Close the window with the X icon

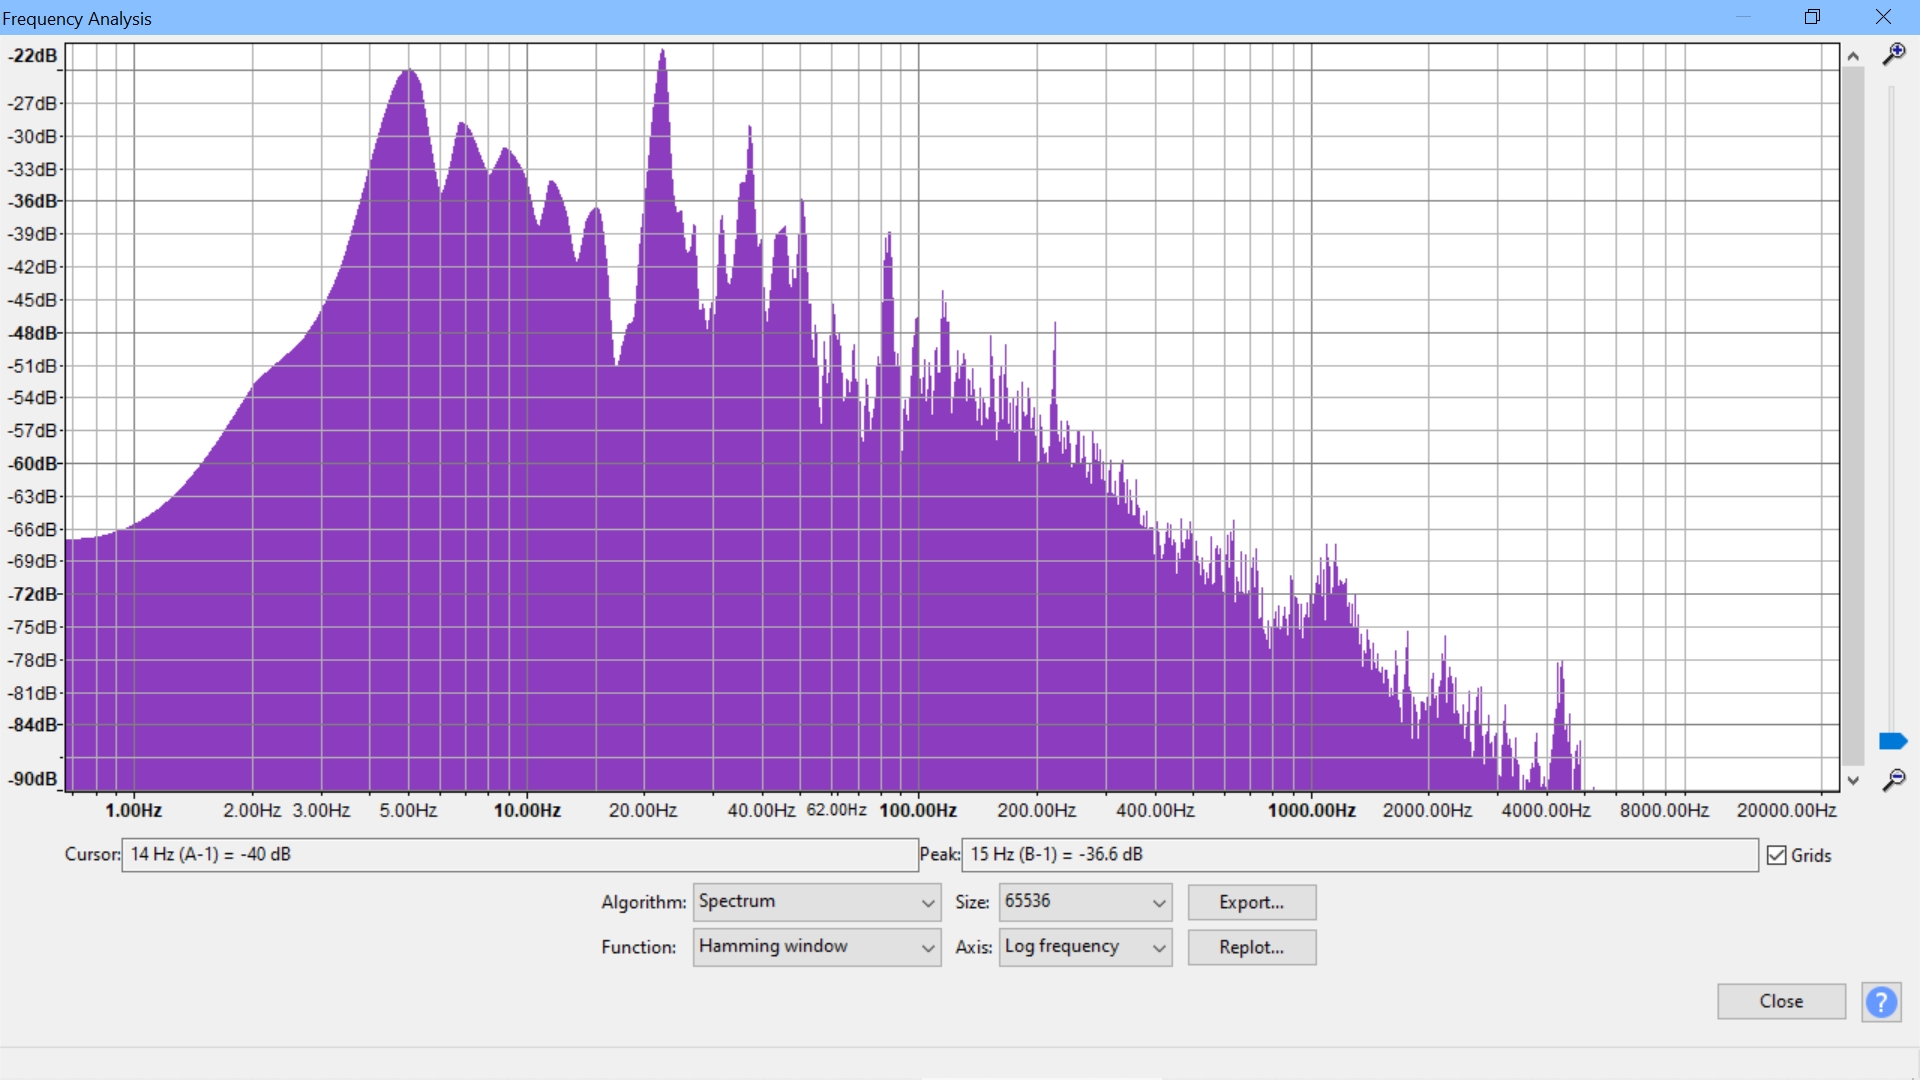[1883, 17]
